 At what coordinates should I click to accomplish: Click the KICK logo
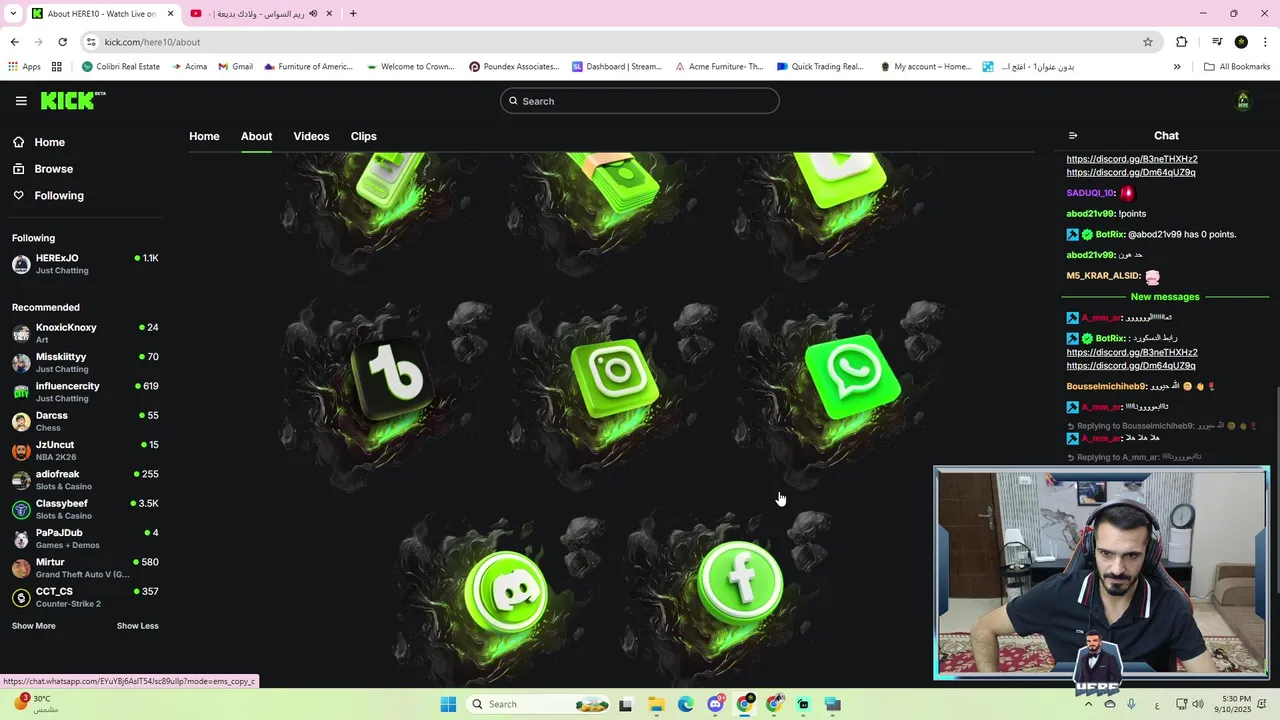coord(72,101)
